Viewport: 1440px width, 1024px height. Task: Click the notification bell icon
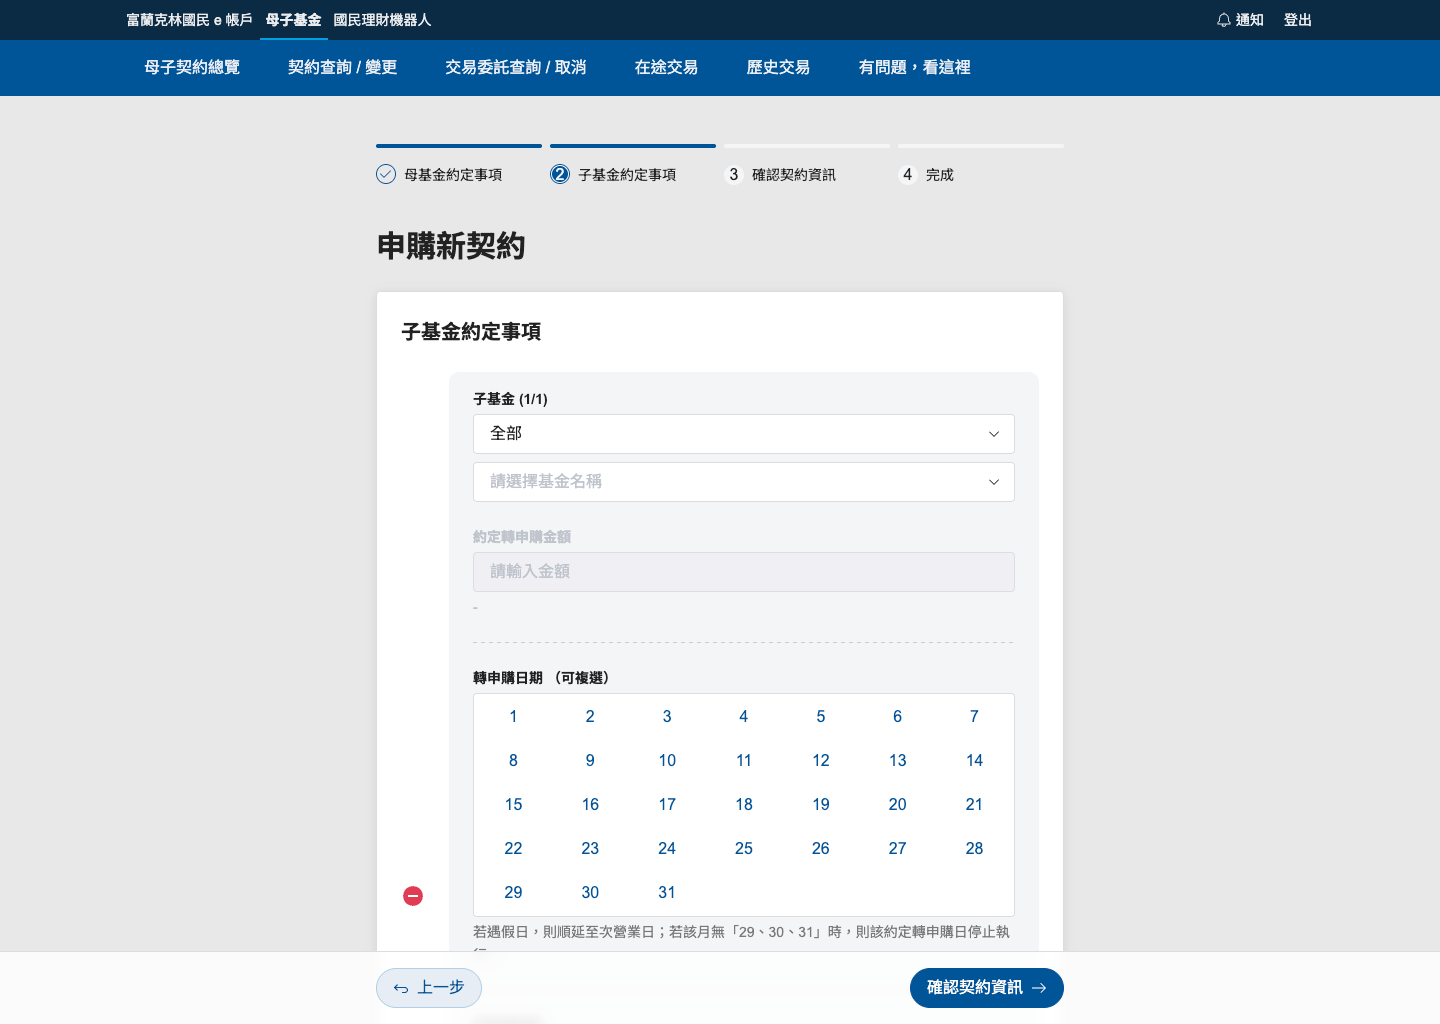click(1223, 20)
